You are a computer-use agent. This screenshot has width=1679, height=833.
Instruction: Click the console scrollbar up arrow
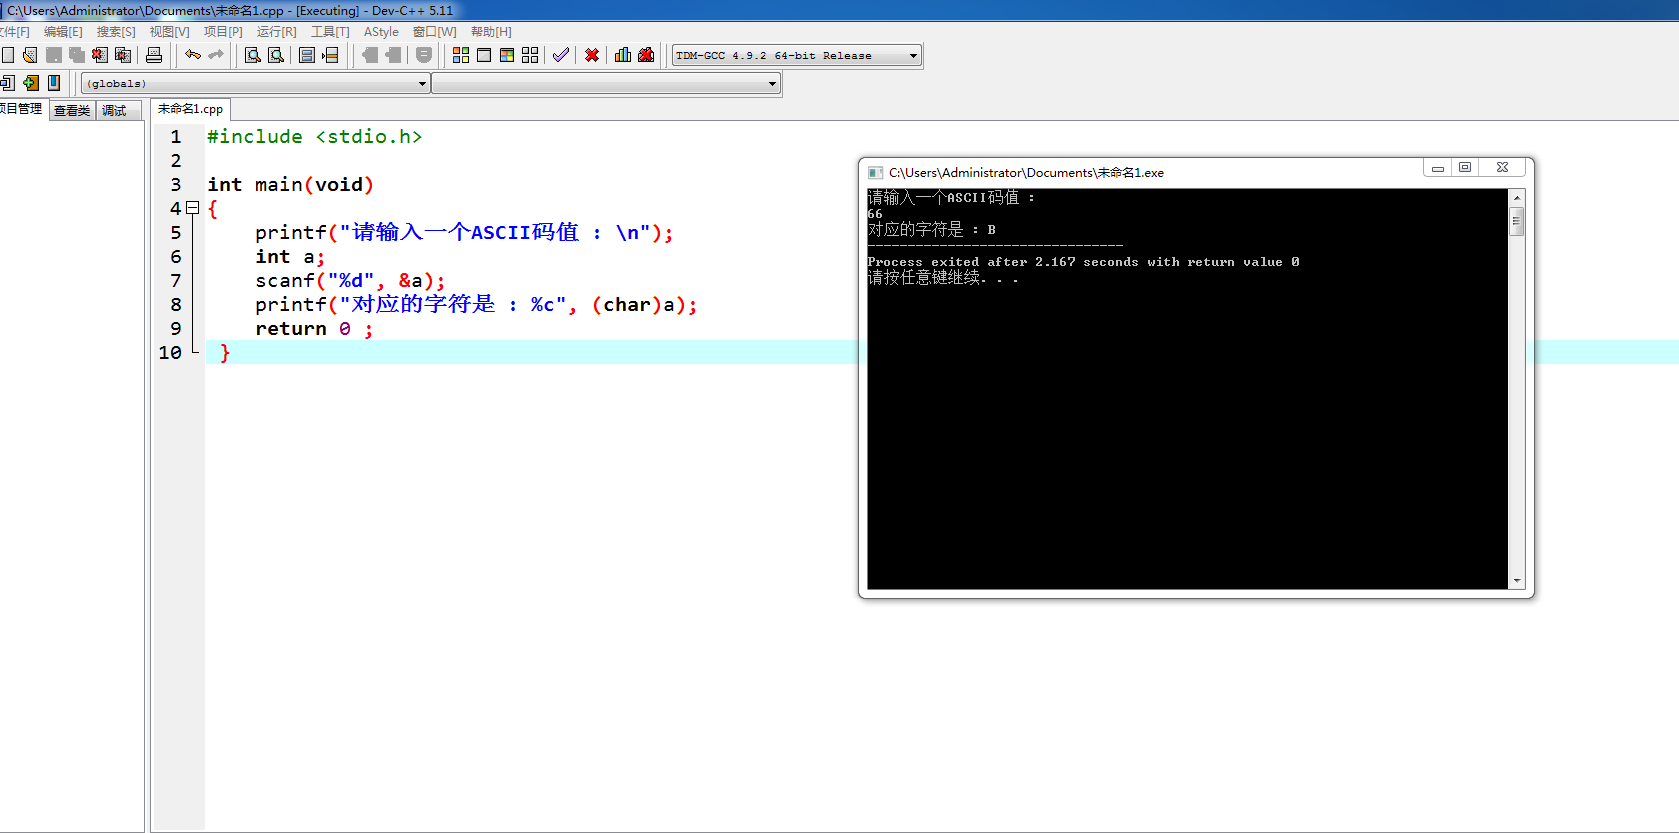coord(1517,198)
